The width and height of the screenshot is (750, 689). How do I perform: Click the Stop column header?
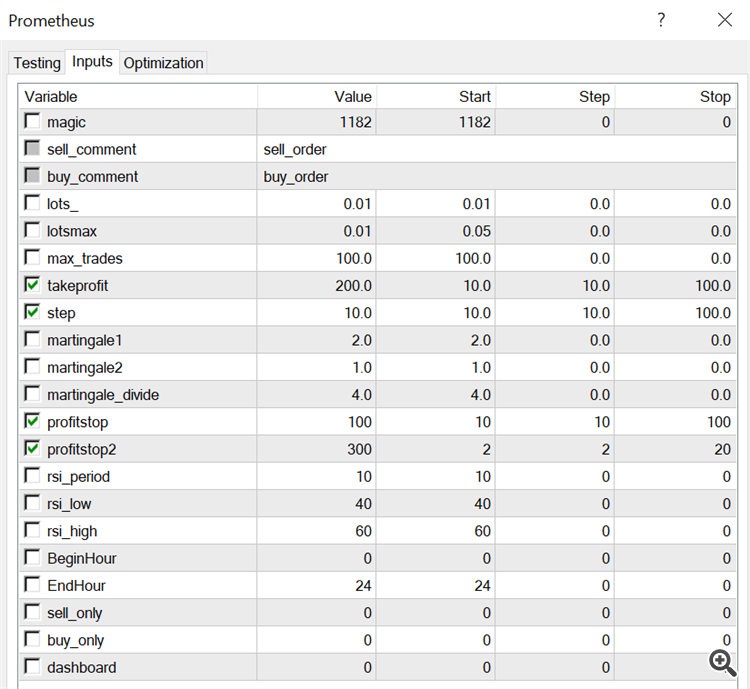[x=675, y=97]
